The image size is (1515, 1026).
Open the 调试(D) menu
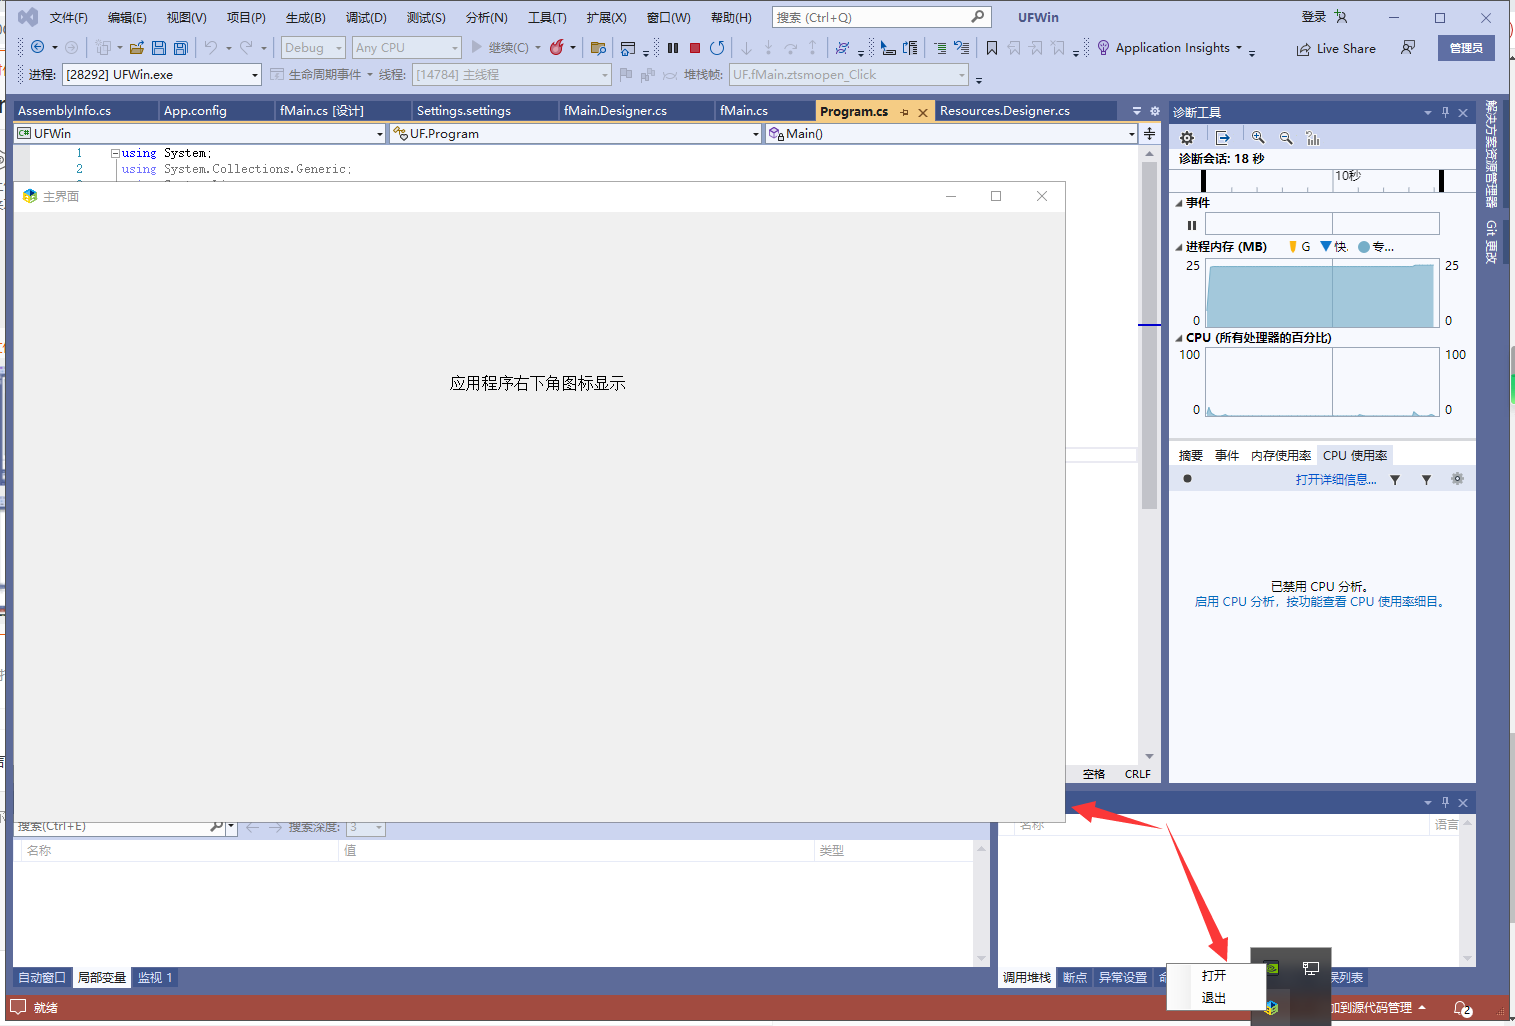tap(366, 18)
